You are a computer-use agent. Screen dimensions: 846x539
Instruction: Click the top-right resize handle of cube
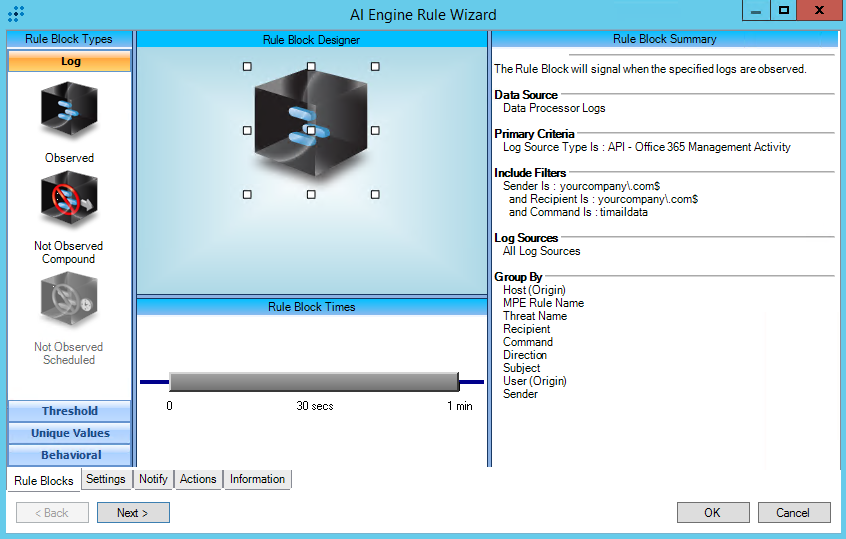(x=375, y=66)
